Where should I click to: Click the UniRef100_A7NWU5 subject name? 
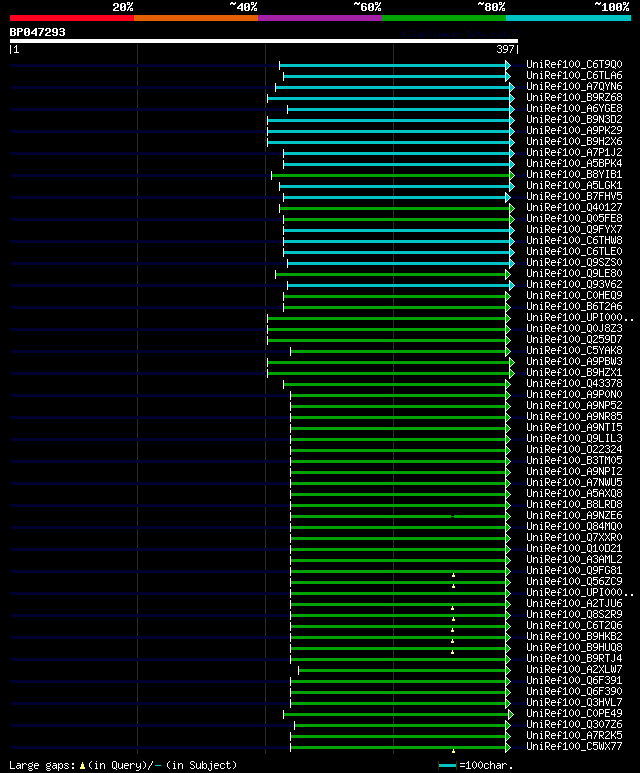click(574, 483)
